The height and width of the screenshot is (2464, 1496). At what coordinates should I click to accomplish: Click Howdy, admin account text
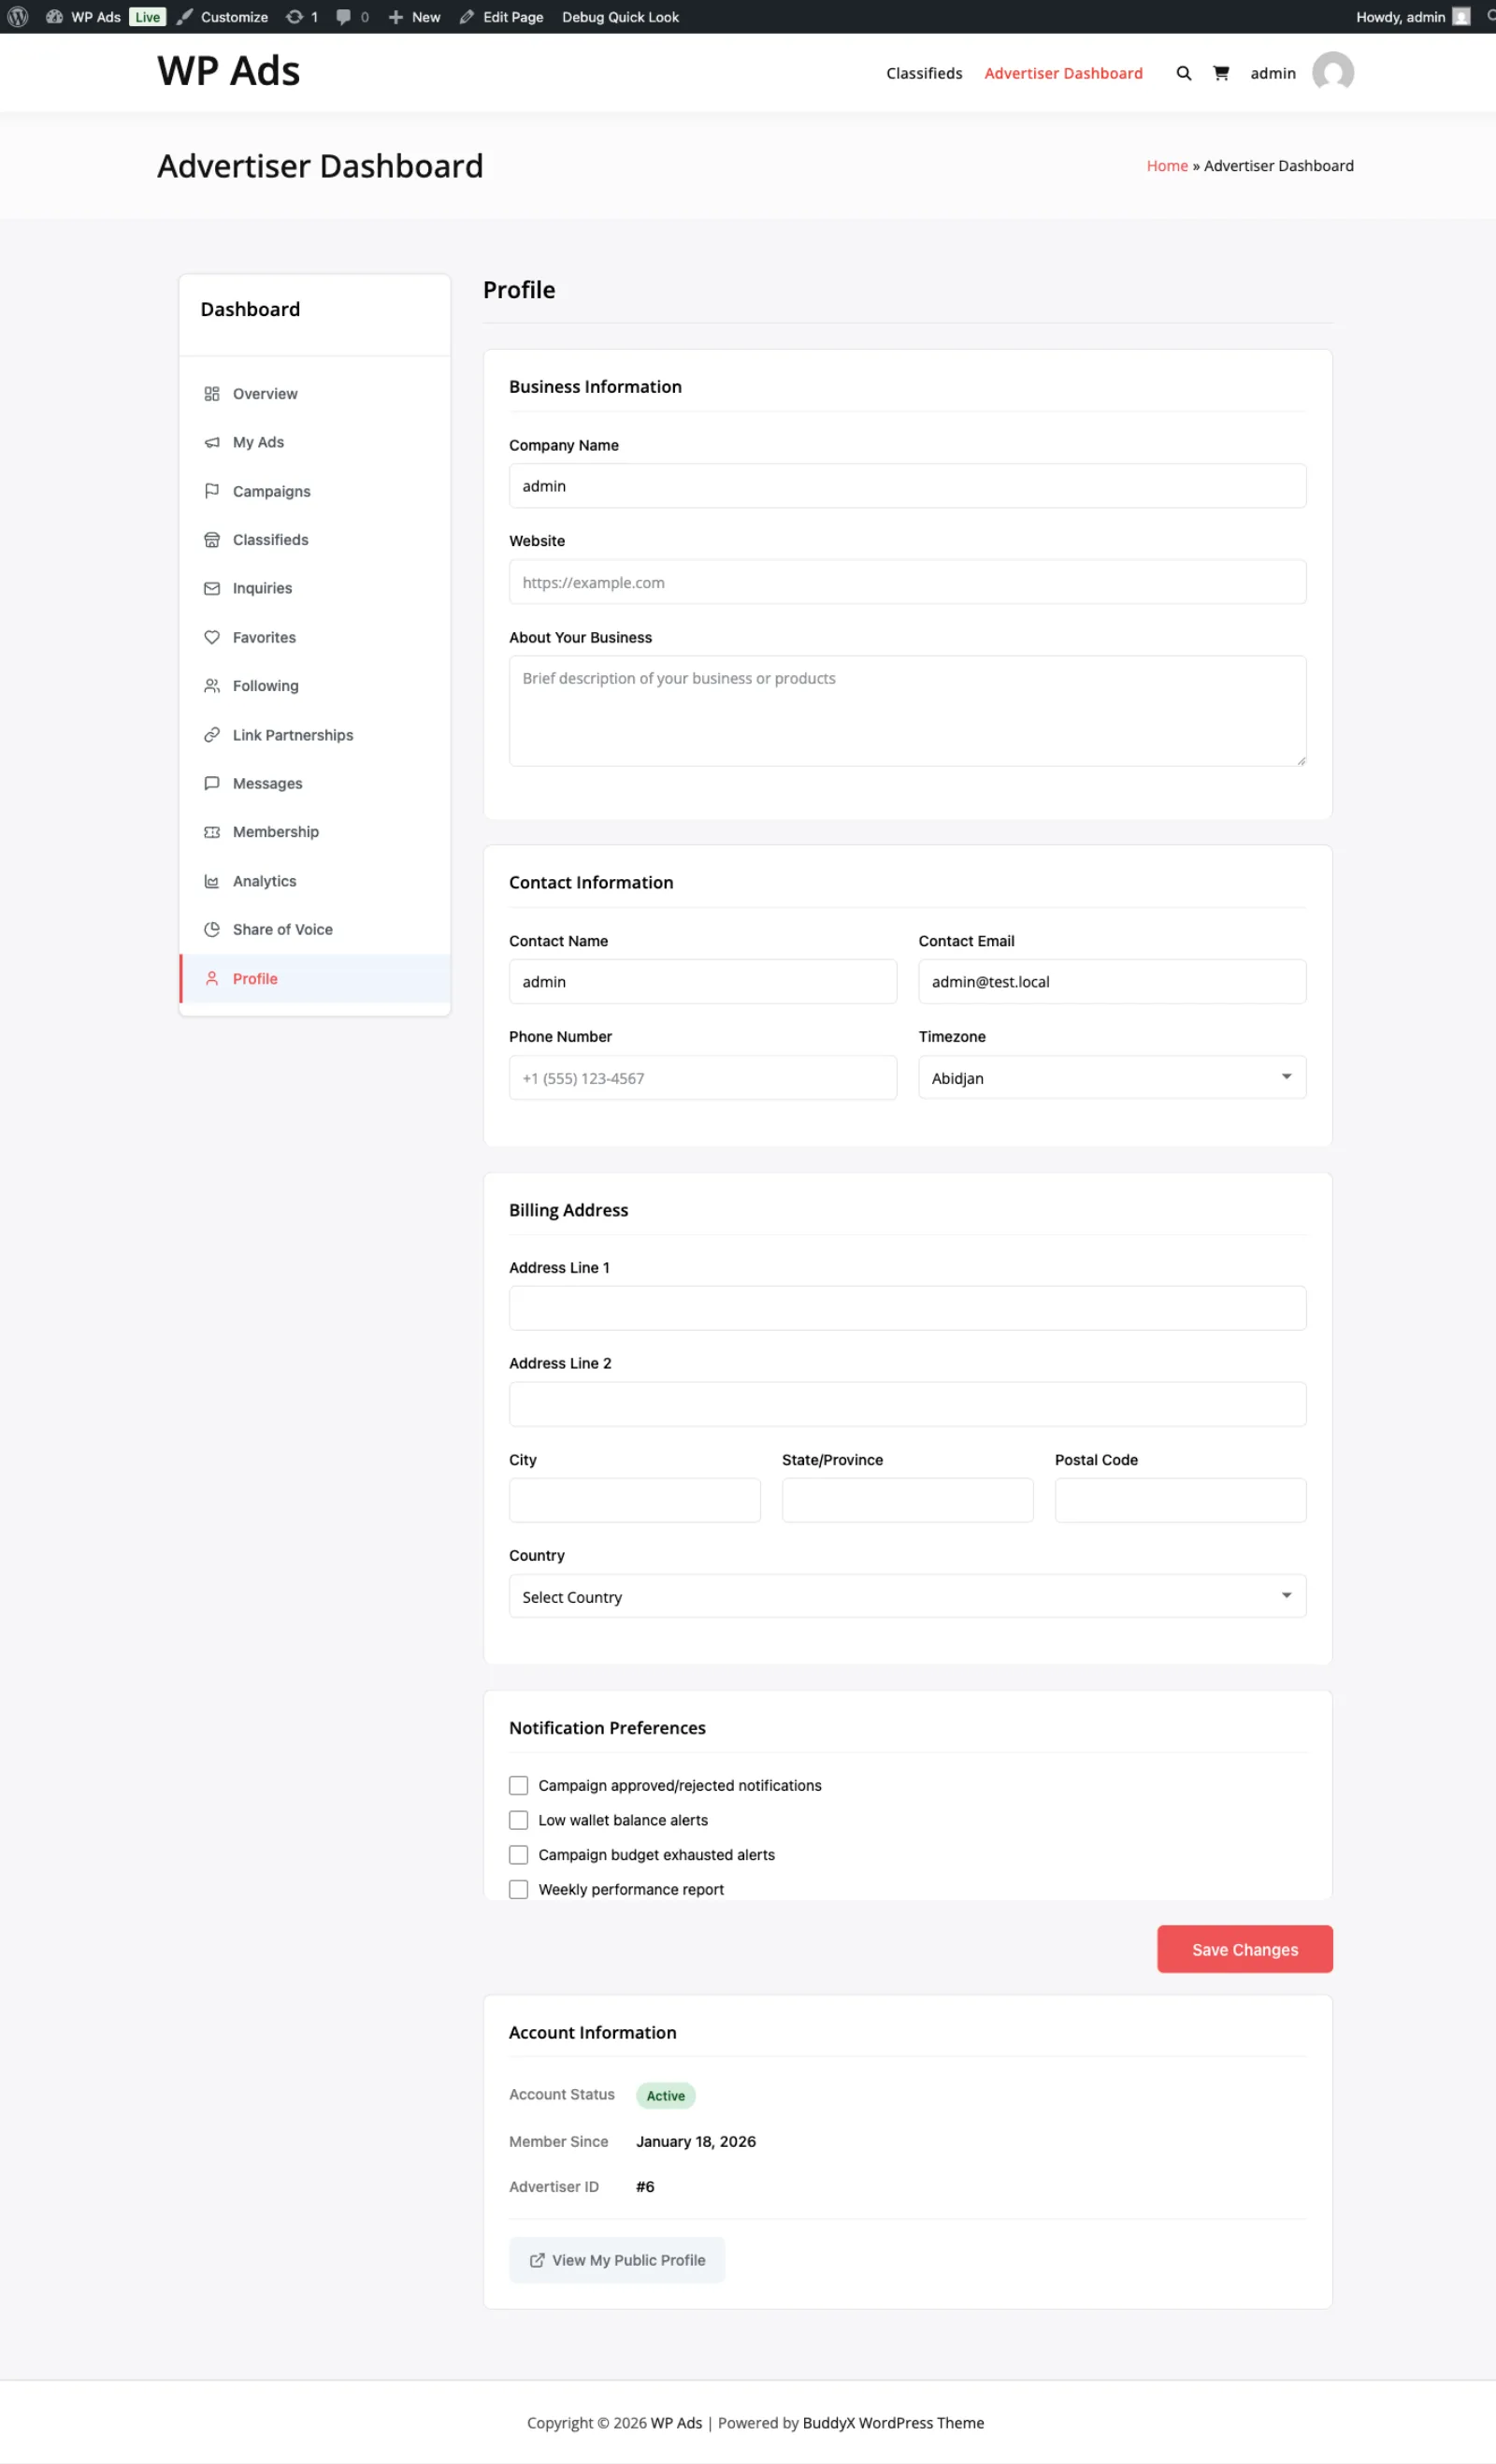[x=1400, y=17]
